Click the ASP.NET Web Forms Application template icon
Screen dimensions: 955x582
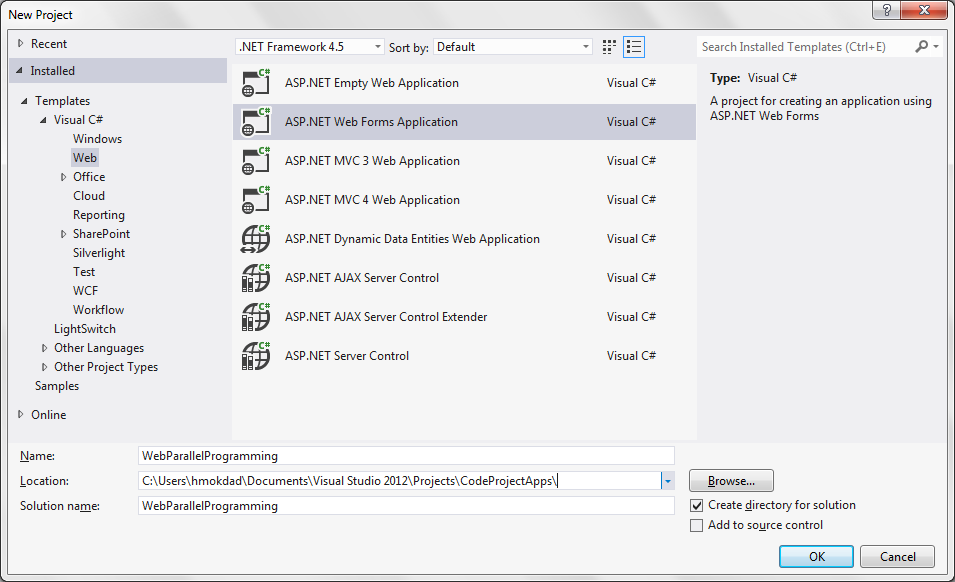tap(256, 122)
